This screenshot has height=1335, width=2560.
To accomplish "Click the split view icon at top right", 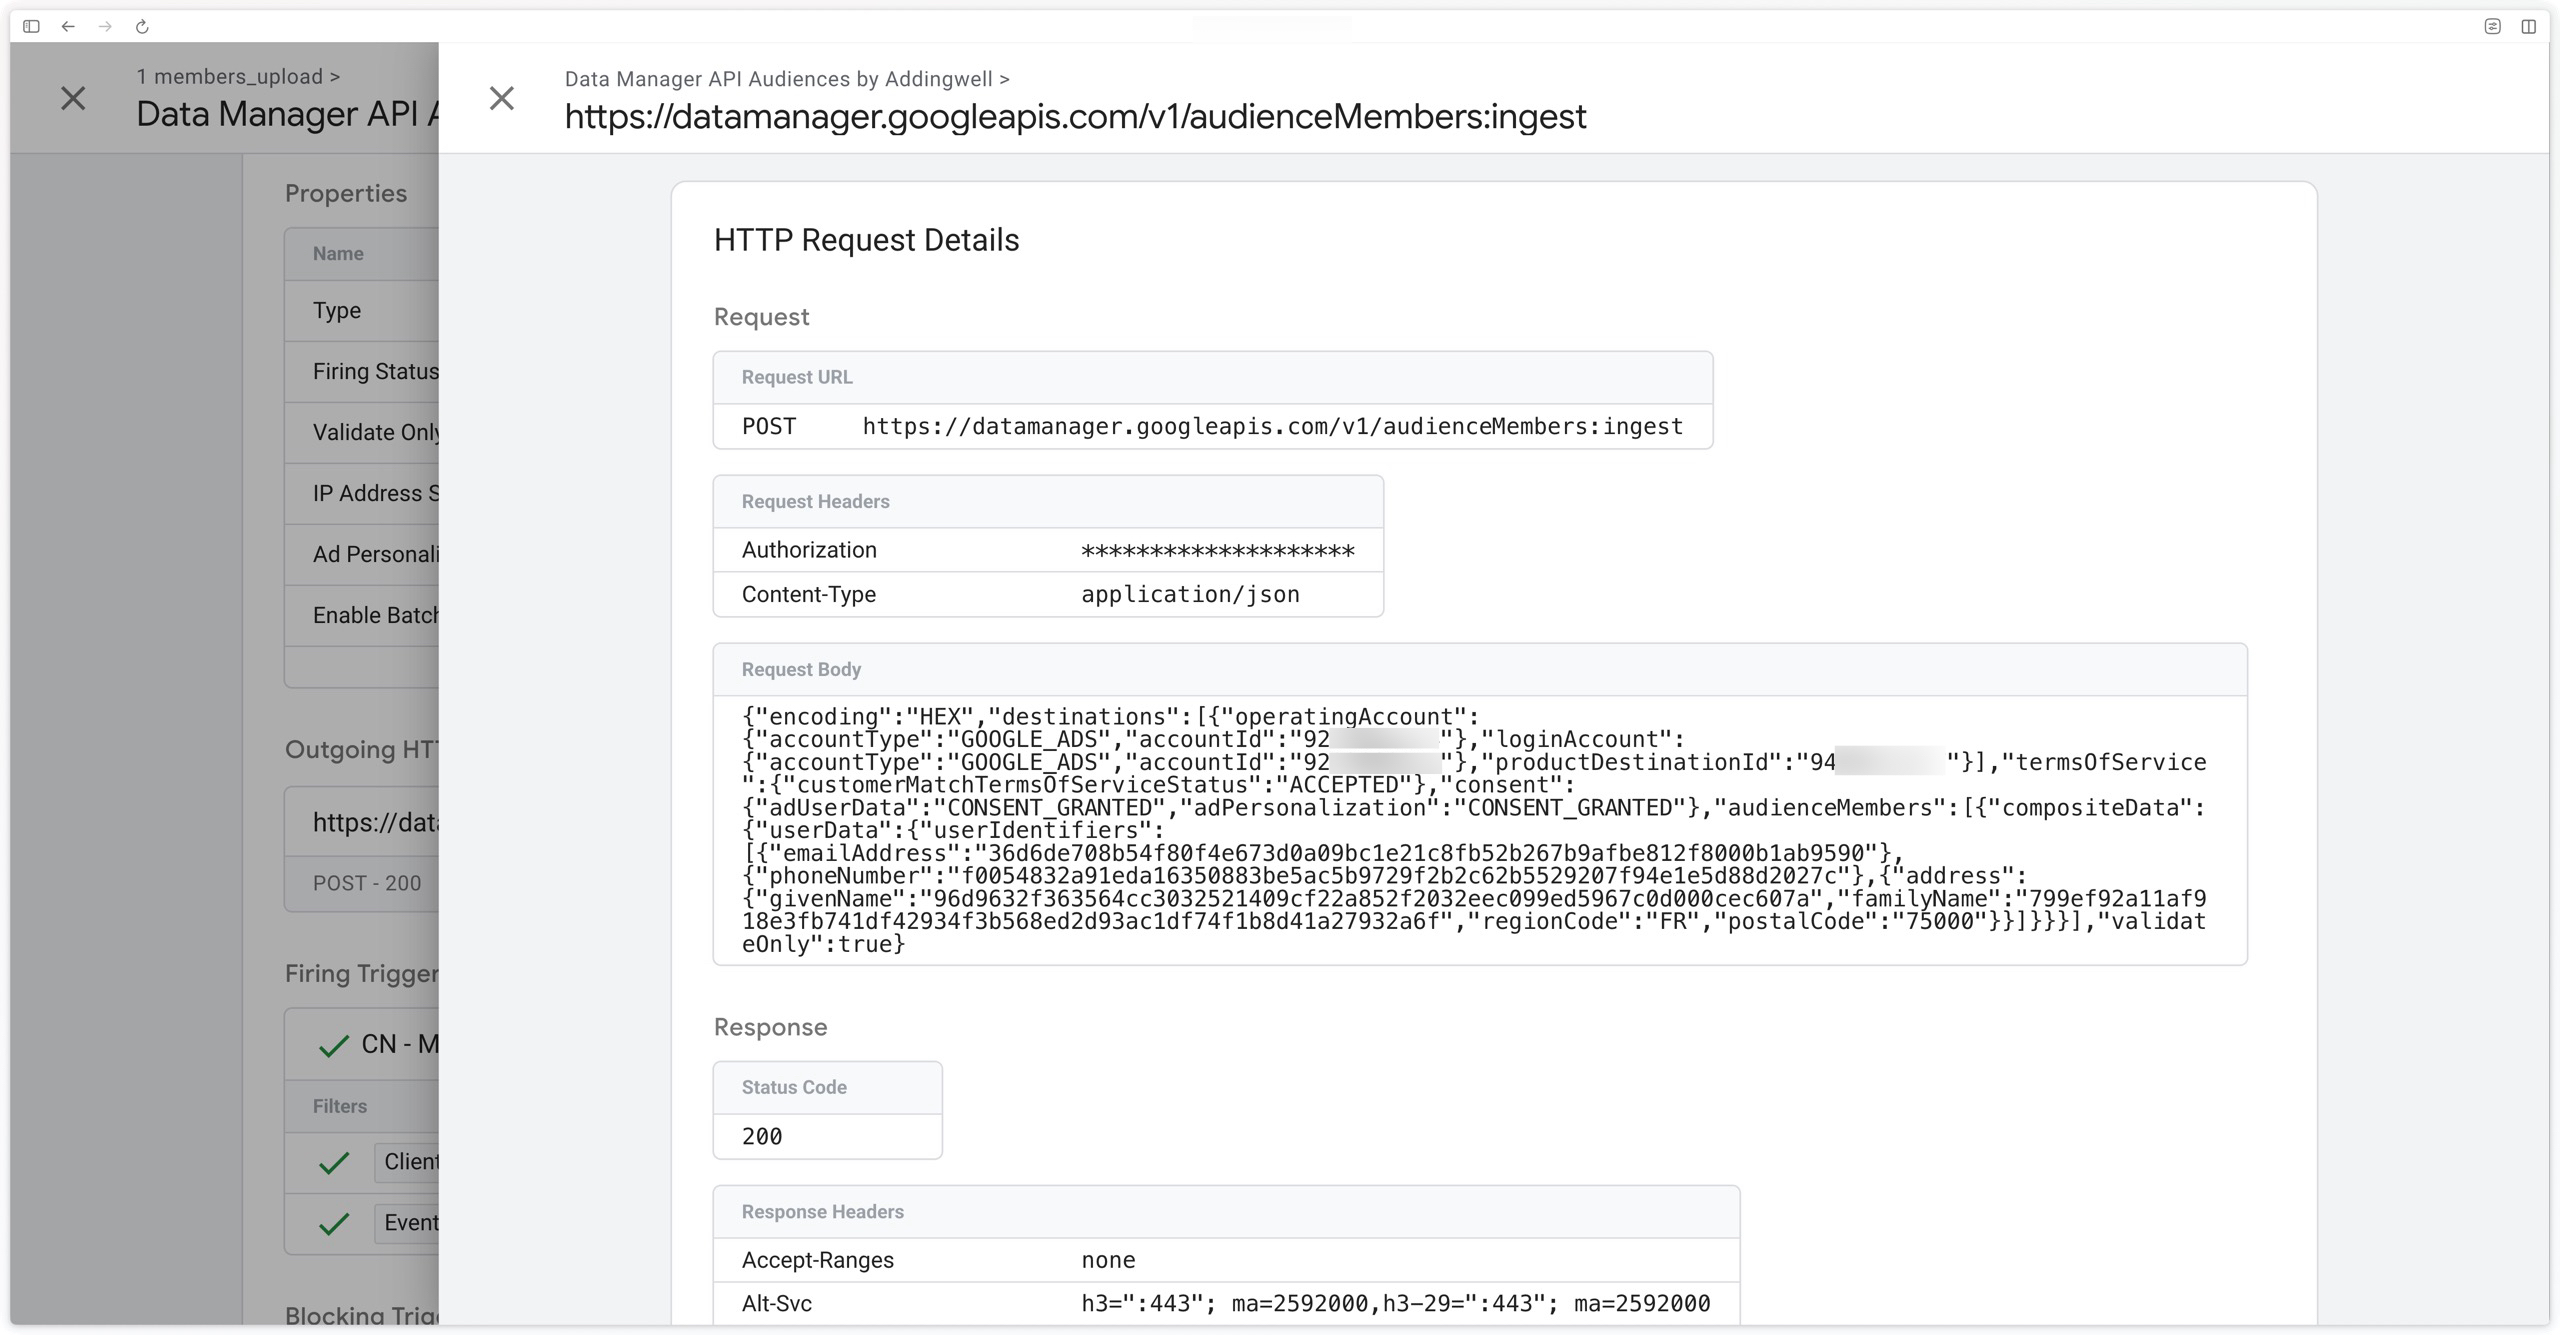I will (2528, 26).
